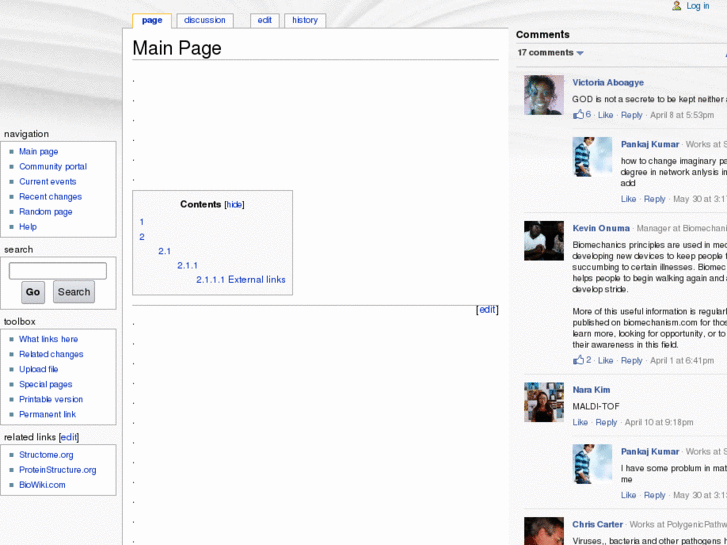Reply to Nara Kim's comment

point(606,423)
